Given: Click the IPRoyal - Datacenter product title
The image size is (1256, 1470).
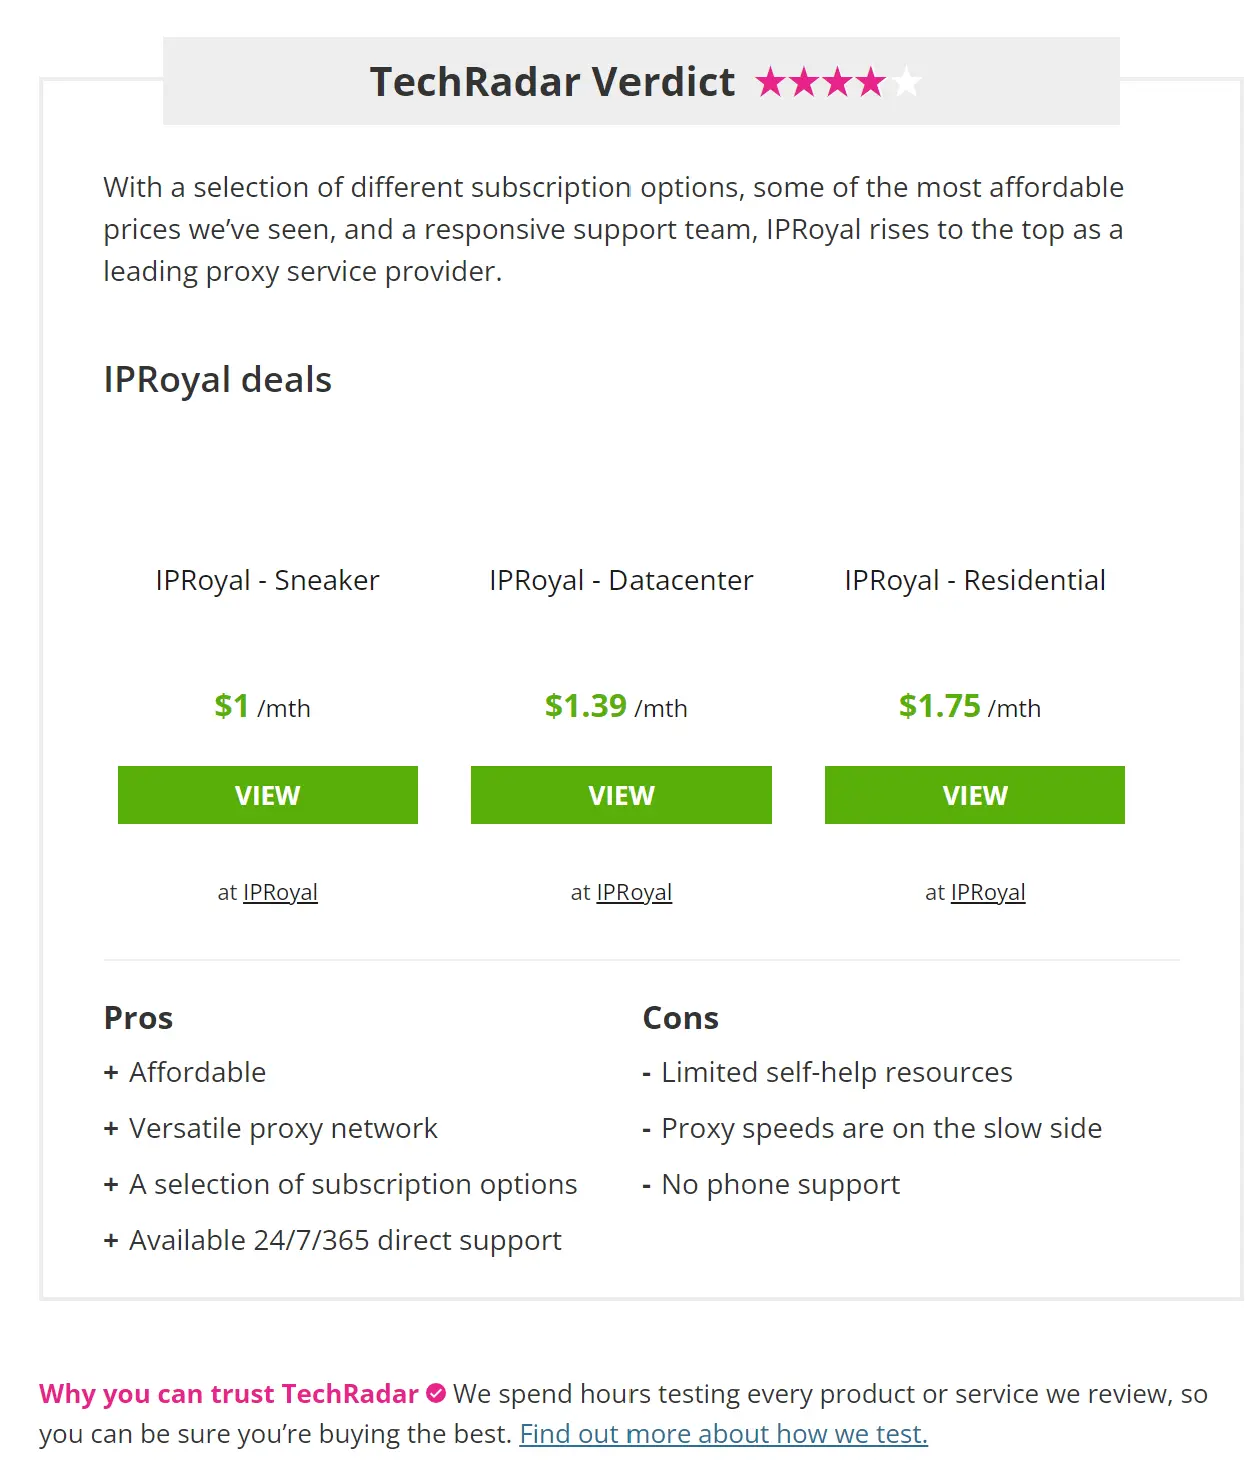Looking at the screenshot, I should (621, 580).
